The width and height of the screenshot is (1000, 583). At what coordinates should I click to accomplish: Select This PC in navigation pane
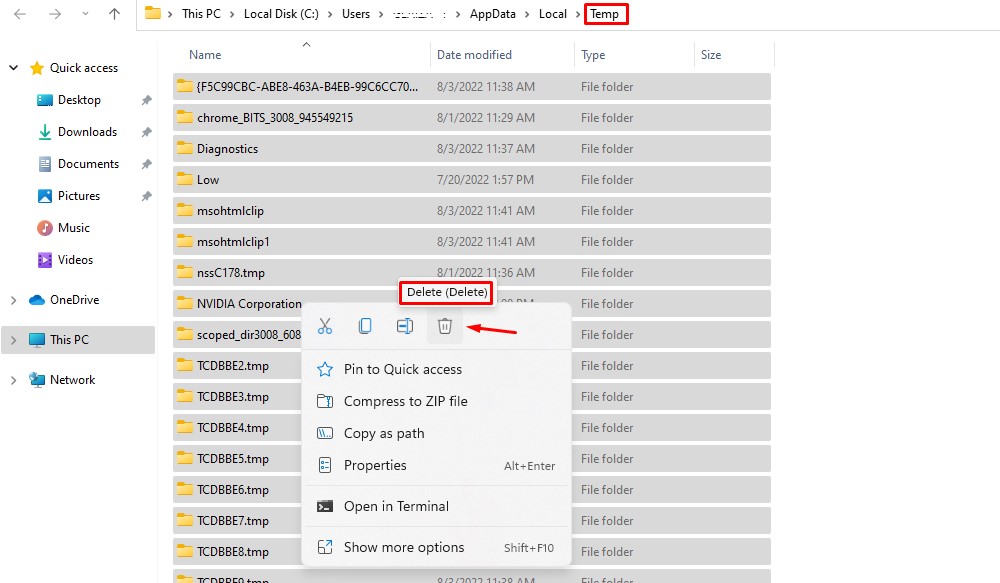point(69,340)
